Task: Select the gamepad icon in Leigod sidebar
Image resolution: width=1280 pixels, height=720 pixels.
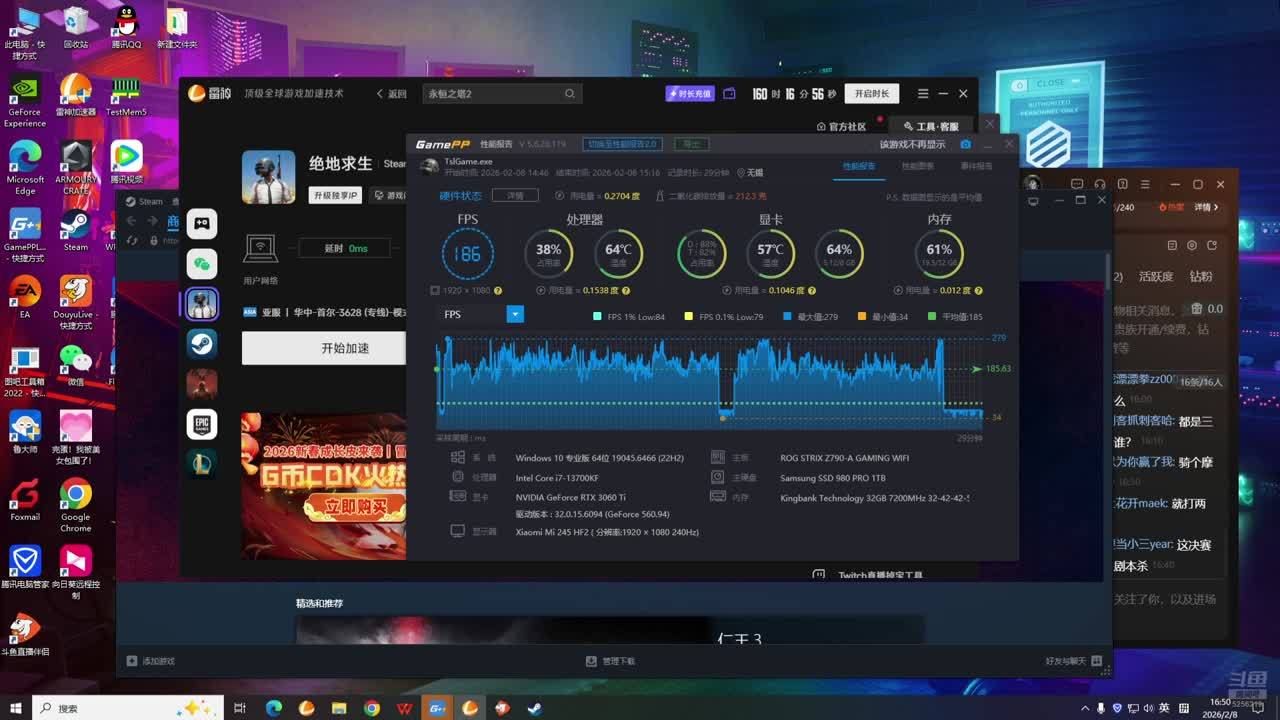Action: (x=201, y=224)
